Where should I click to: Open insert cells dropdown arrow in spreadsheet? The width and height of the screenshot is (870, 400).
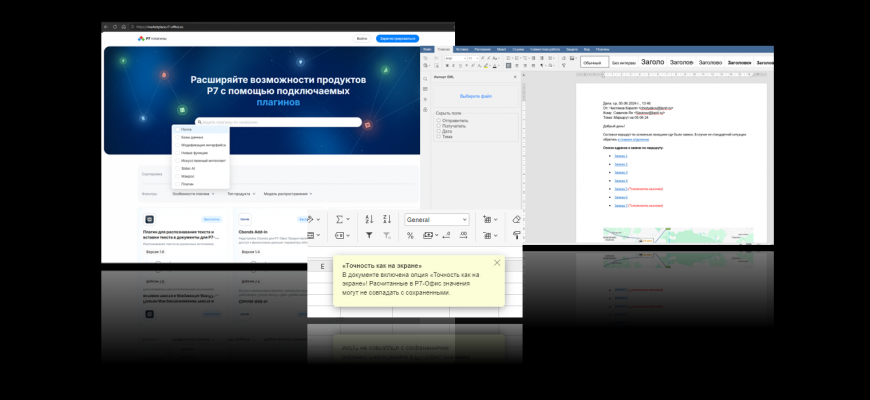click(495, 220)
